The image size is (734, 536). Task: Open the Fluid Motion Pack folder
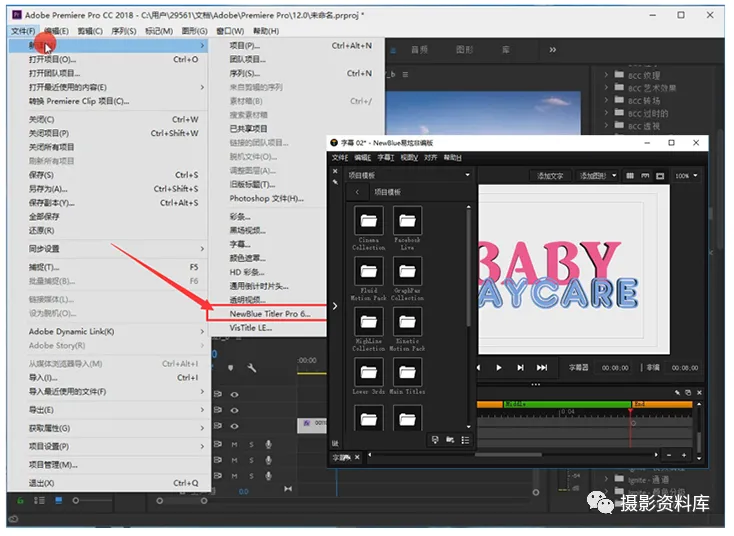(x=369, y=271)
